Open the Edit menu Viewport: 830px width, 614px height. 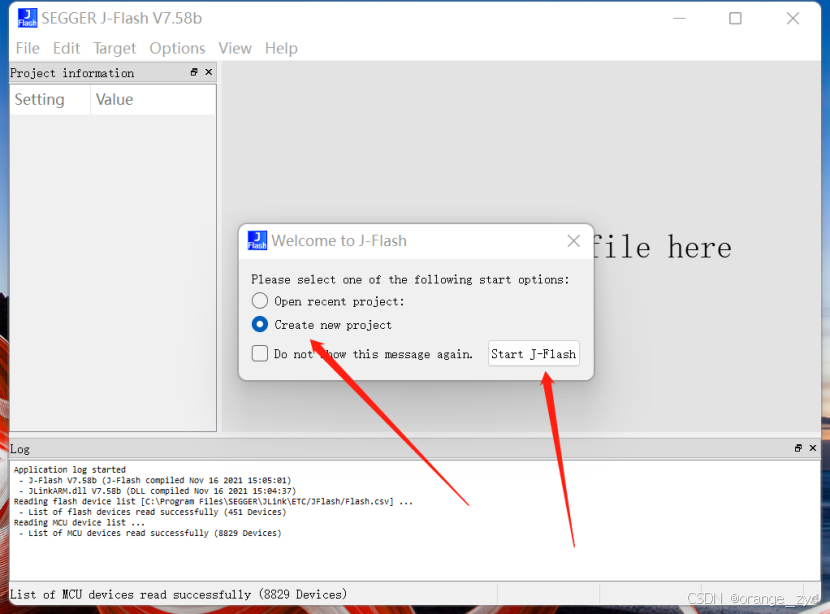[66, 48]
